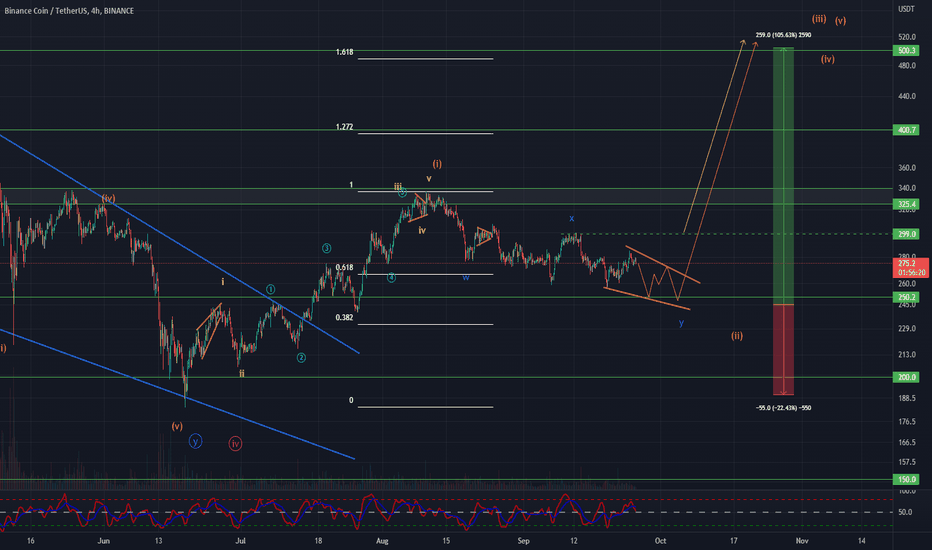Click the circled 1 wave marker
The width and height of the screenshot is (932, 550).
tap(270, 290)
